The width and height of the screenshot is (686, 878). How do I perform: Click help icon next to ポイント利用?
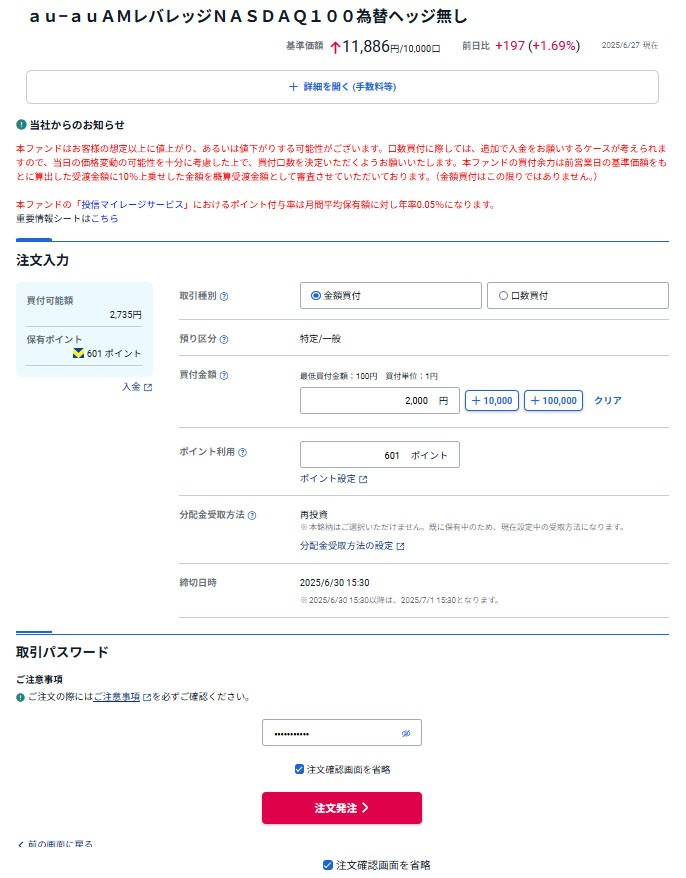(242, 452)
